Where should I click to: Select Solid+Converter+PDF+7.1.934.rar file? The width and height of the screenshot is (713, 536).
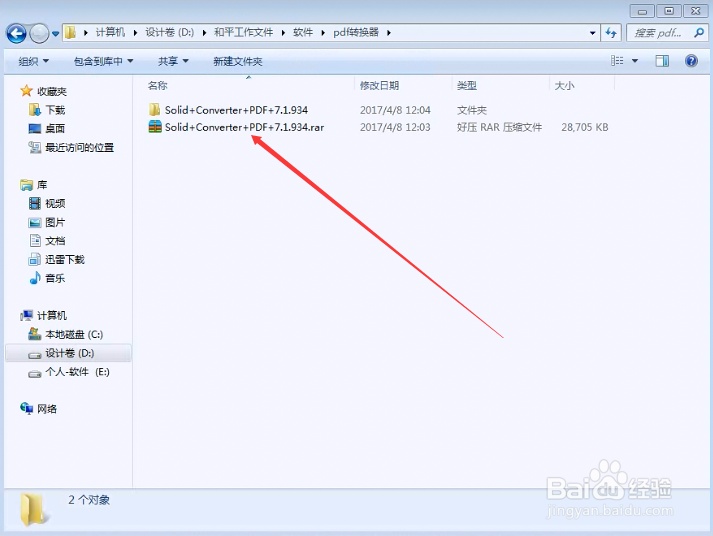tap(244, 127)
